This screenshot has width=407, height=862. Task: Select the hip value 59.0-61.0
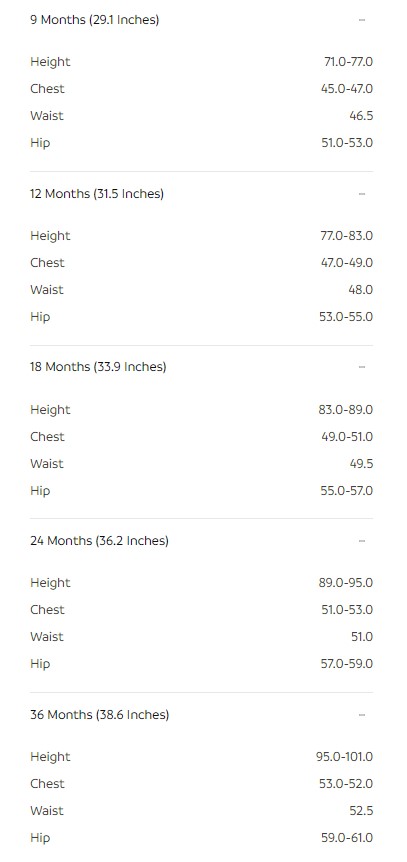pyautogui.click(x=347, y=838)
